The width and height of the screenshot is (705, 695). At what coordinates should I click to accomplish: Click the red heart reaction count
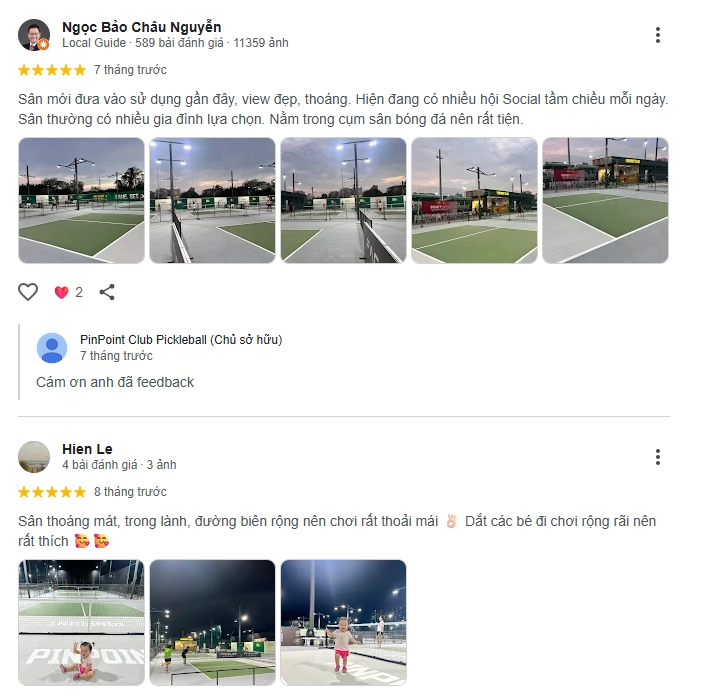pyautogui.click(x=68, y=292)
